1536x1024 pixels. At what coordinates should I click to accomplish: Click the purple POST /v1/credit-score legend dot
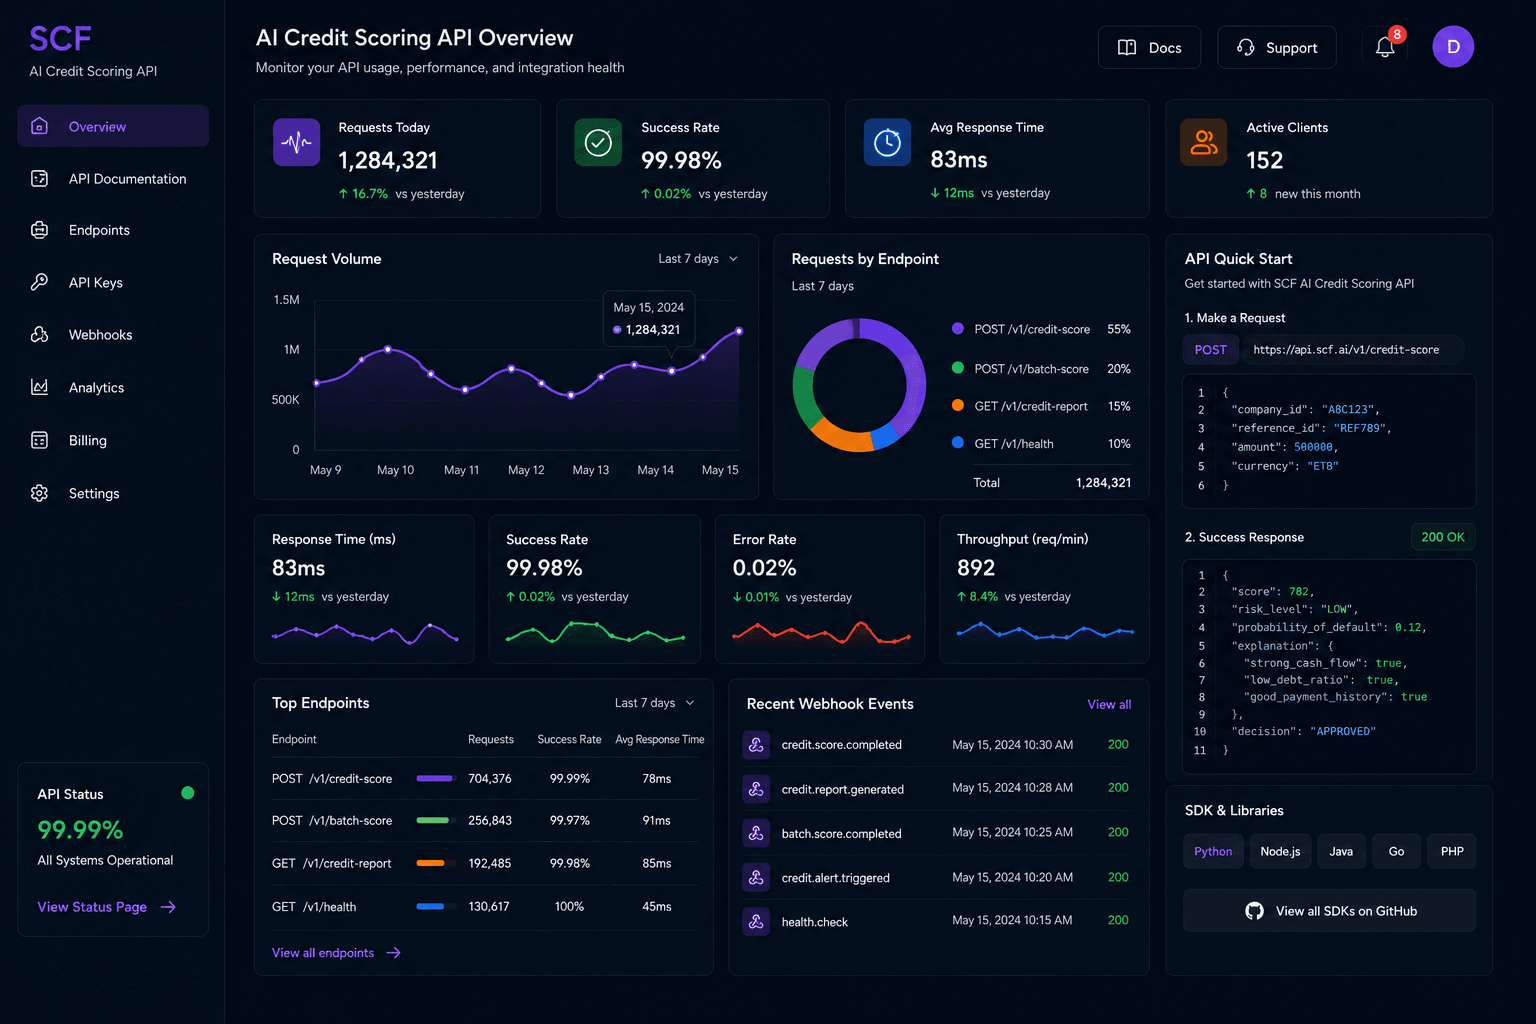pyautogui.click(x=957, y=328)
